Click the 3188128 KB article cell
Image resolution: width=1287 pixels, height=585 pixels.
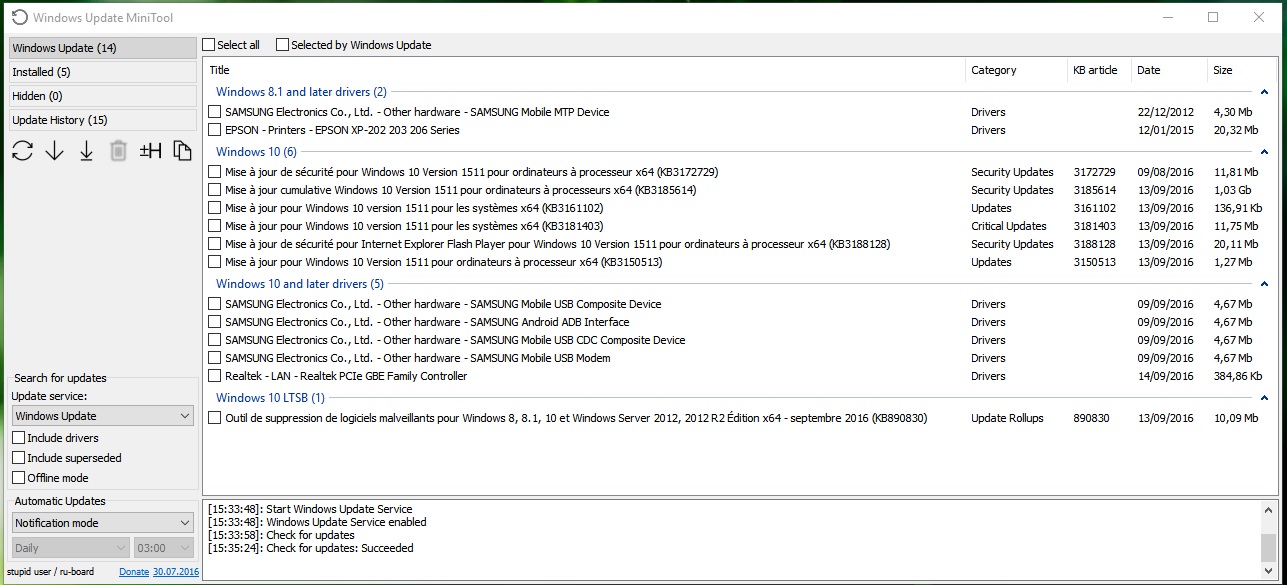pyautogui.click(x=1094, y=244)
